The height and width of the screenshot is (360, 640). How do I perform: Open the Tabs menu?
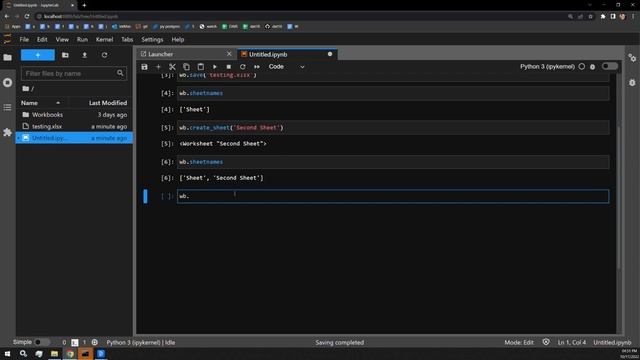pos(127,40)
